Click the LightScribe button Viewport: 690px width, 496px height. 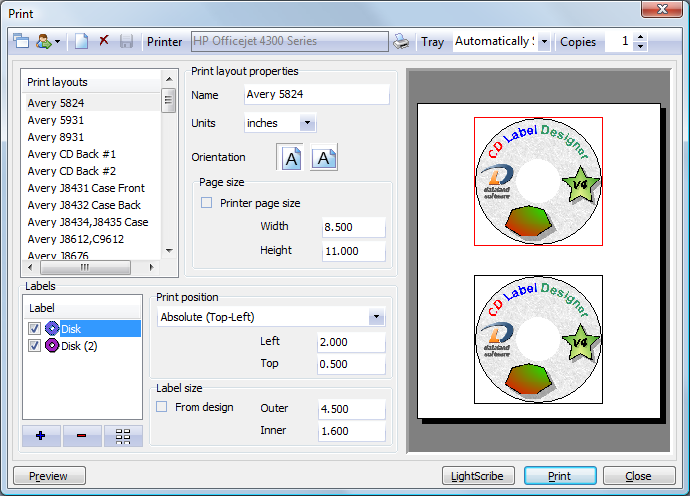[x=478, y=476]
